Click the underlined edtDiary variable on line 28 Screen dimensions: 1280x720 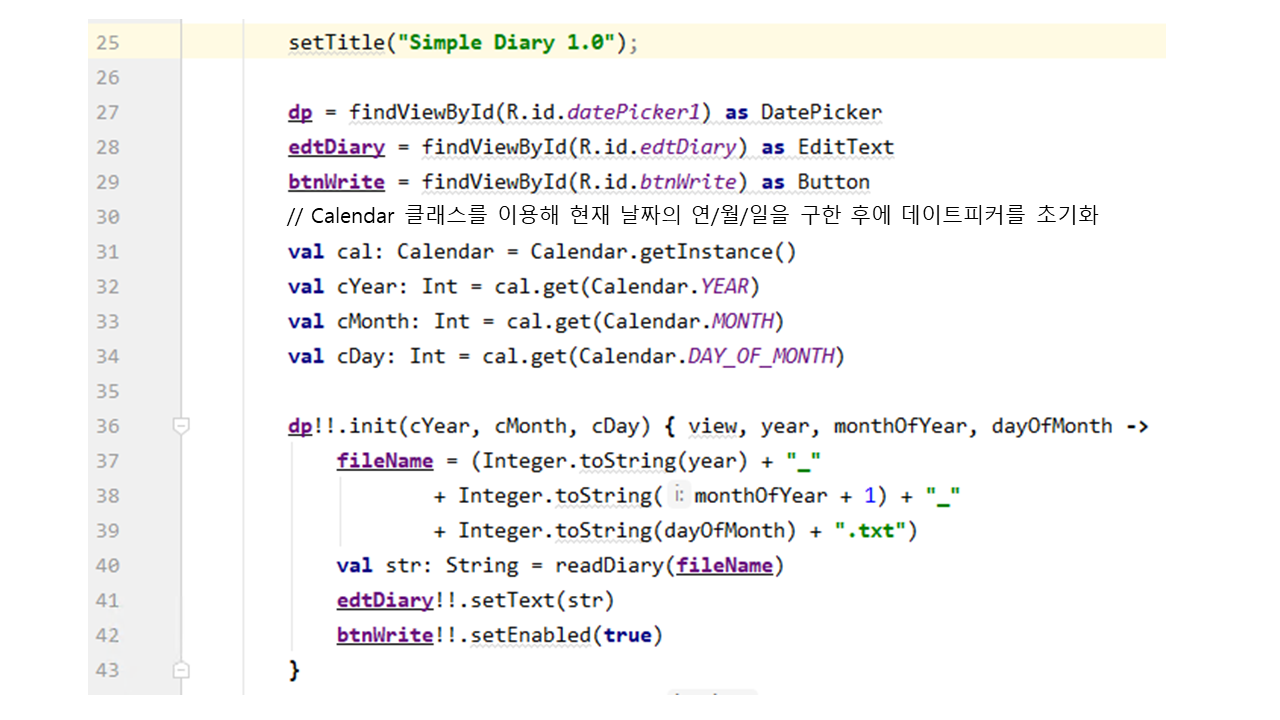pos(336,148)
